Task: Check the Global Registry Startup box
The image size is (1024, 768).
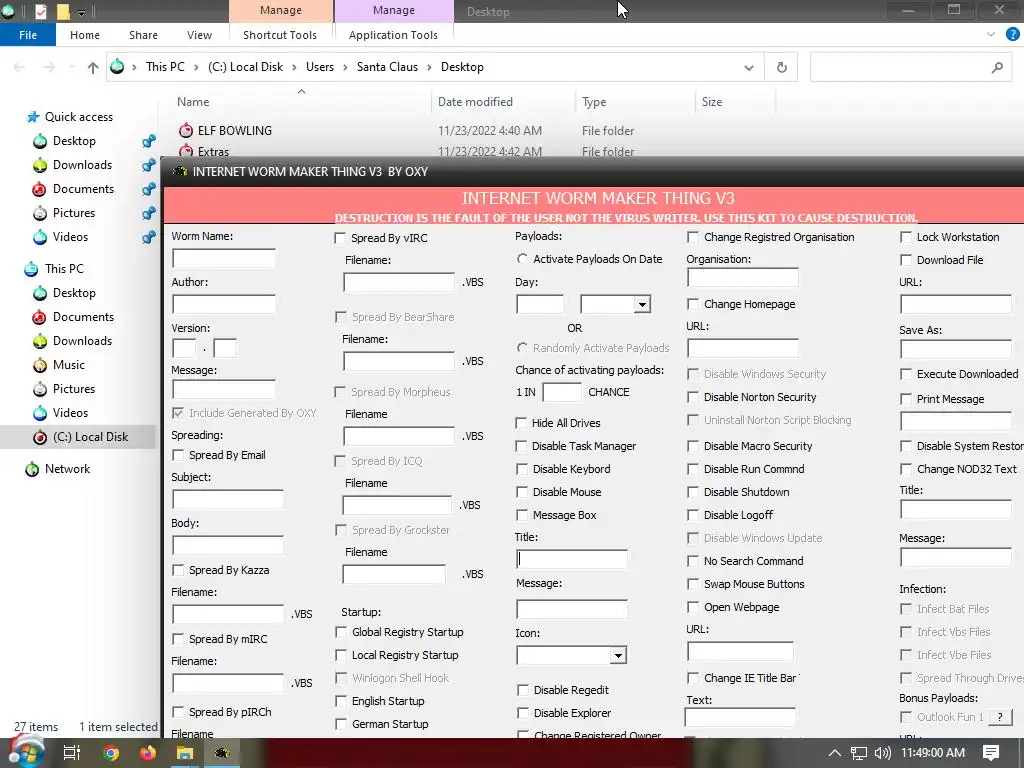Action: pos(341,632)
